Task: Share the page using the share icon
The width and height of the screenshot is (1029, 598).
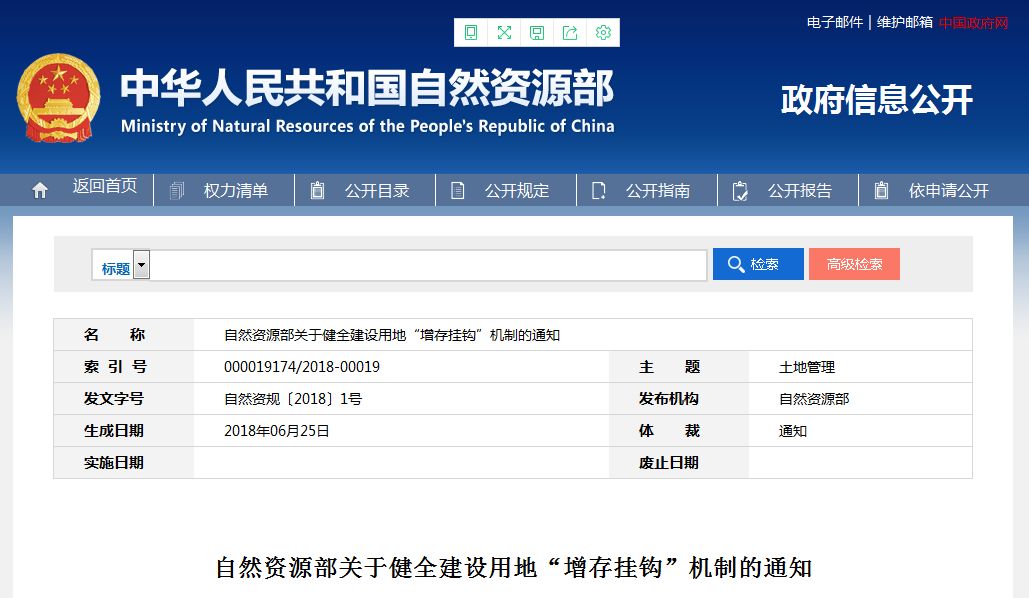Action: click(570, 32)
